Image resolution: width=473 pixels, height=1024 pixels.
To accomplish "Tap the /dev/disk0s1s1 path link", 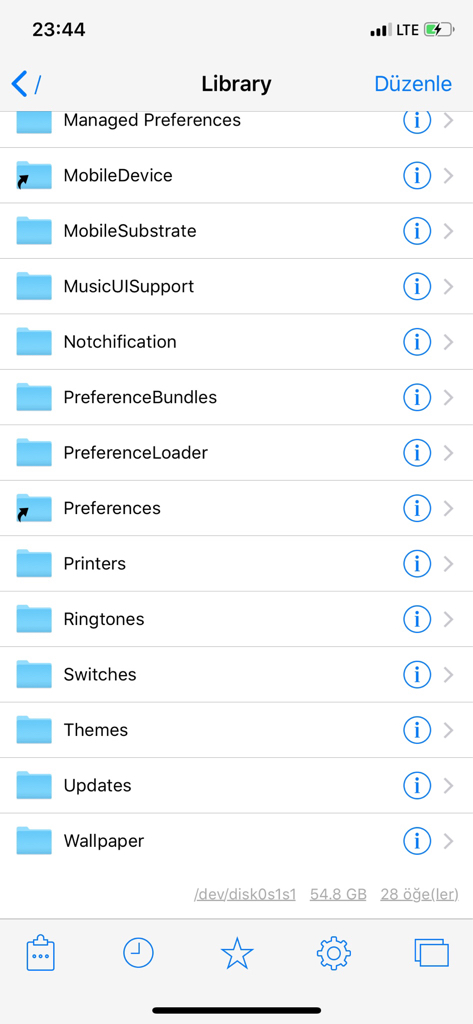I will pos(245,894).
